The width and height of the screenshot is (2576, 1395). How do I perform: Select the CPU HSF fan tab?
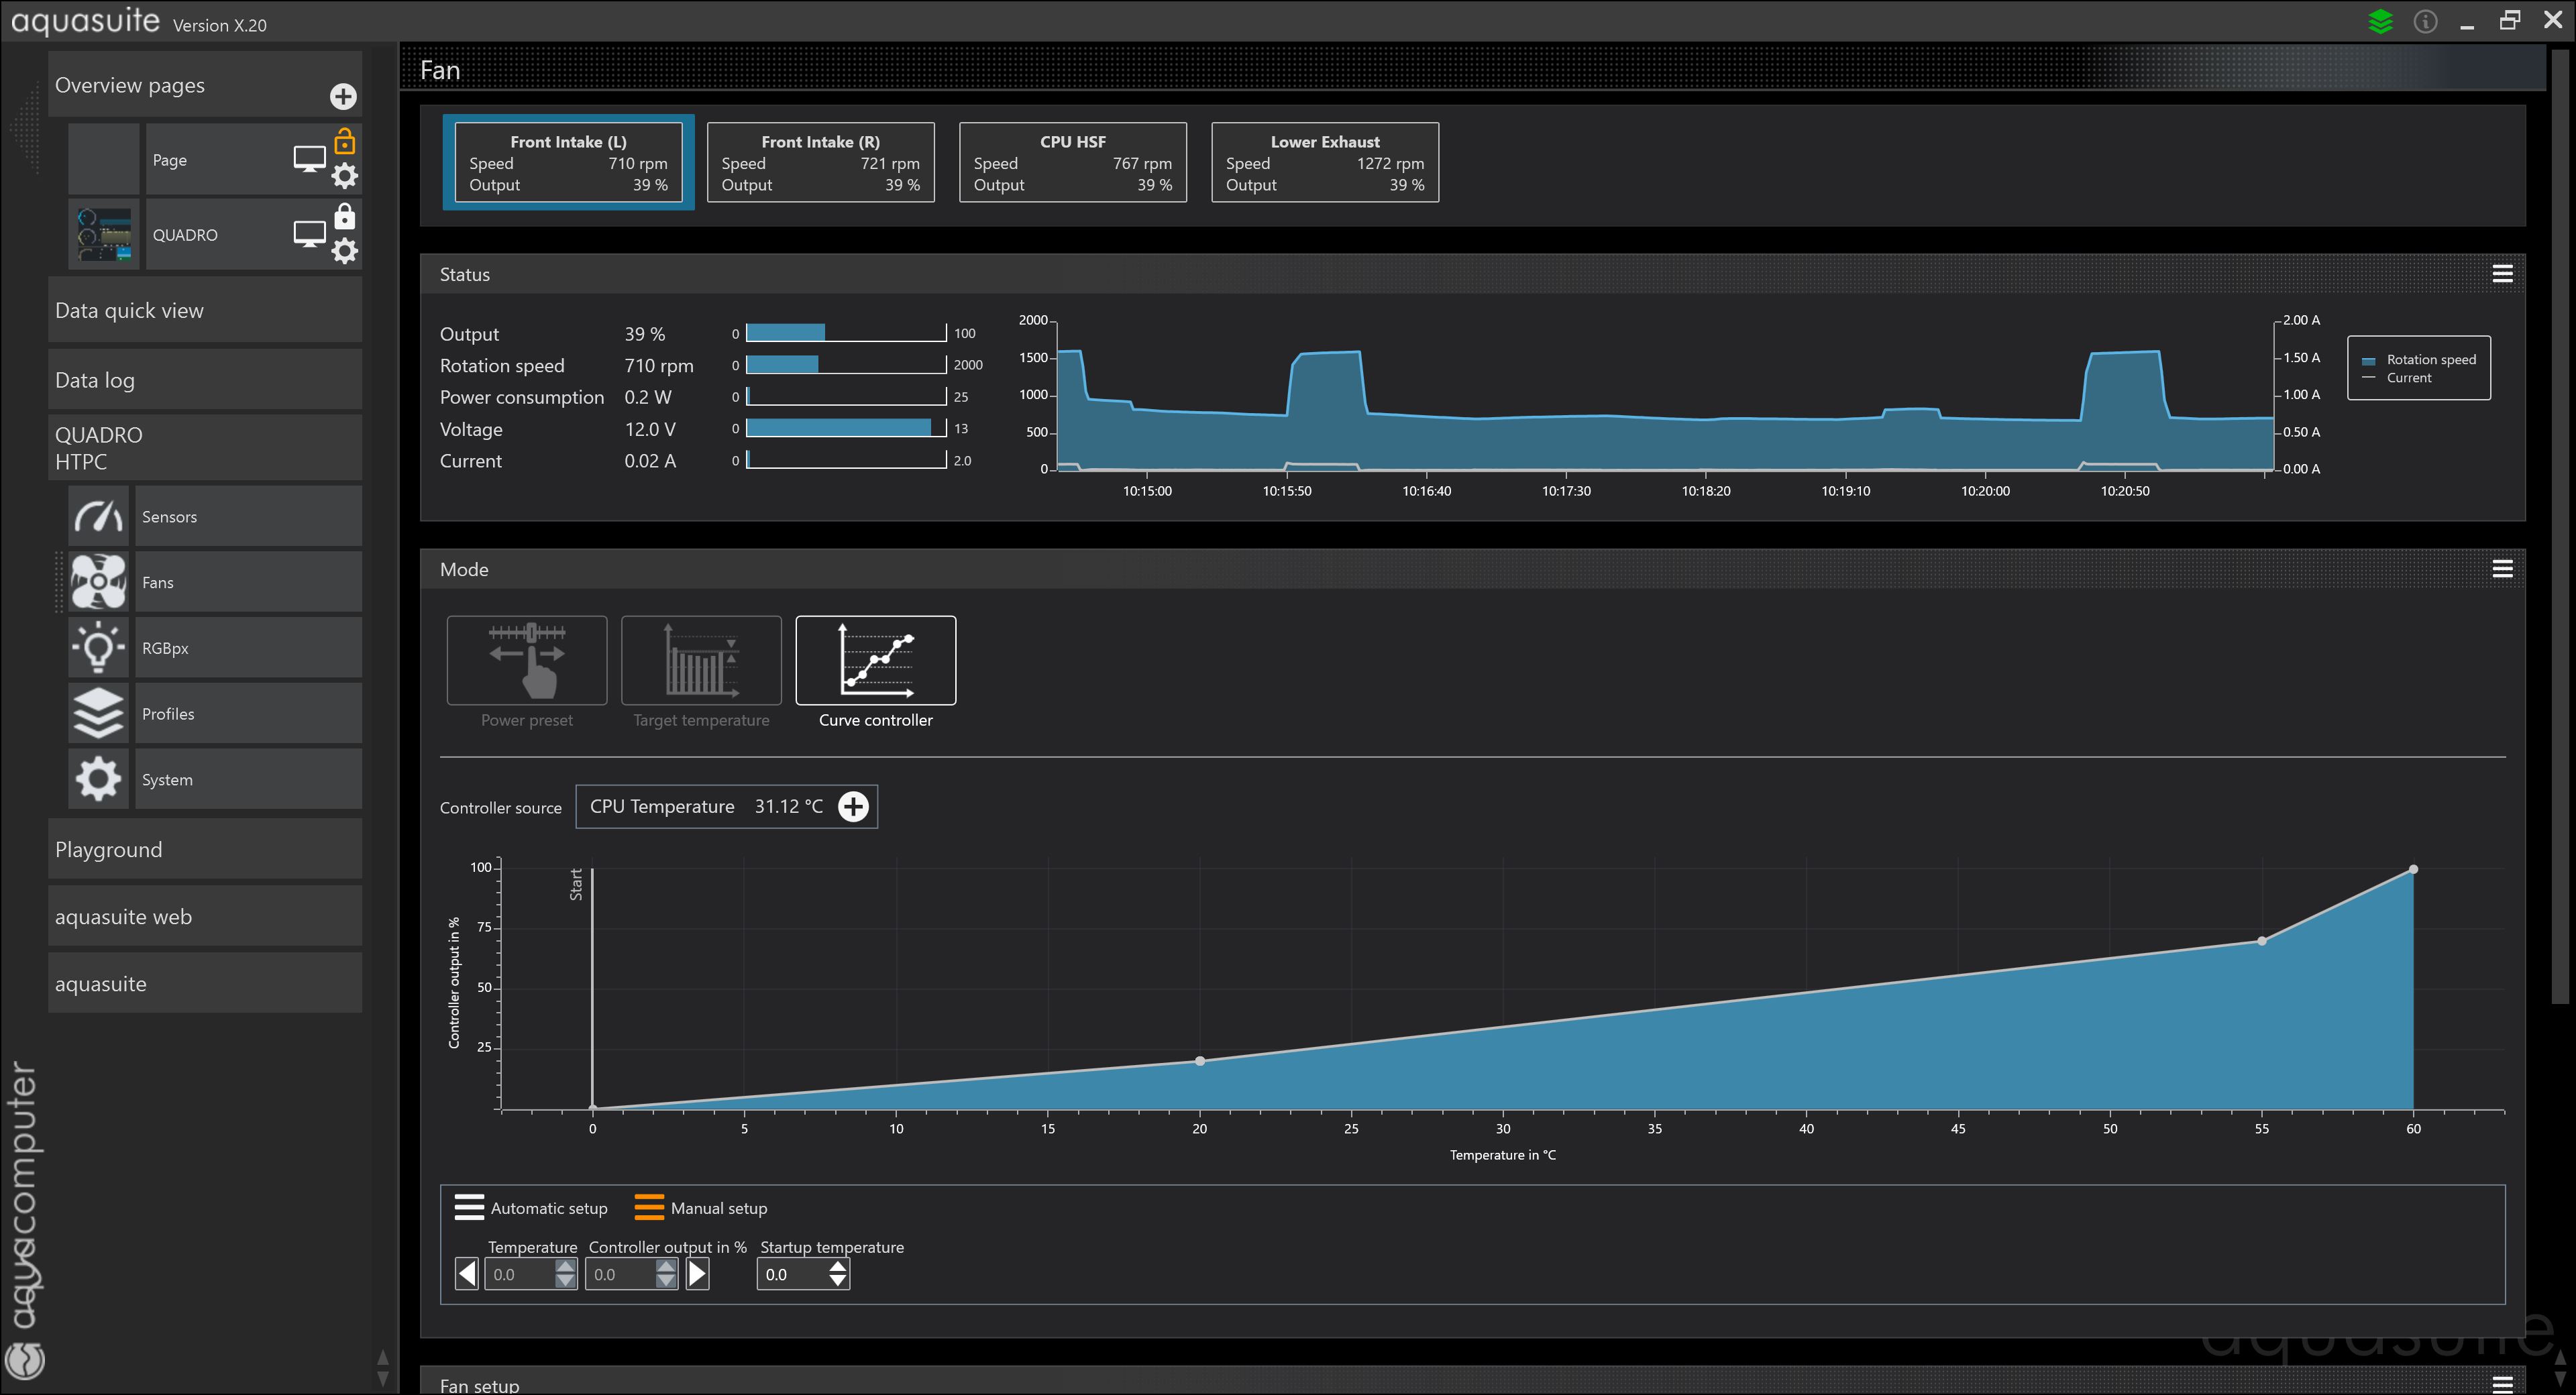click(x=1072, y=162)
